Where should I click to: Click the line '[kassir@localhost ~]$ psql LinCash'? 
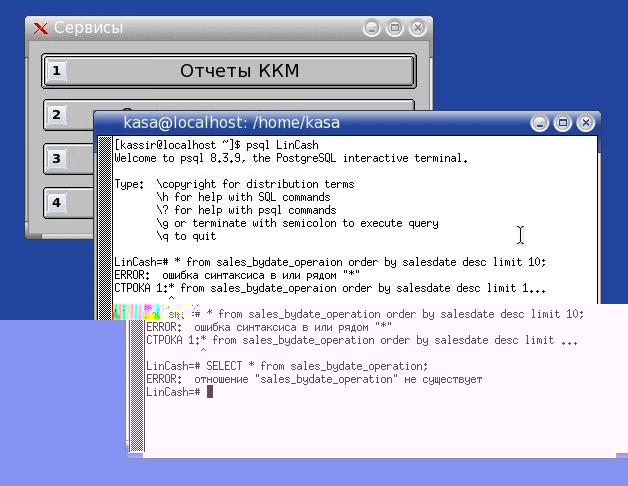click(216, 145)
